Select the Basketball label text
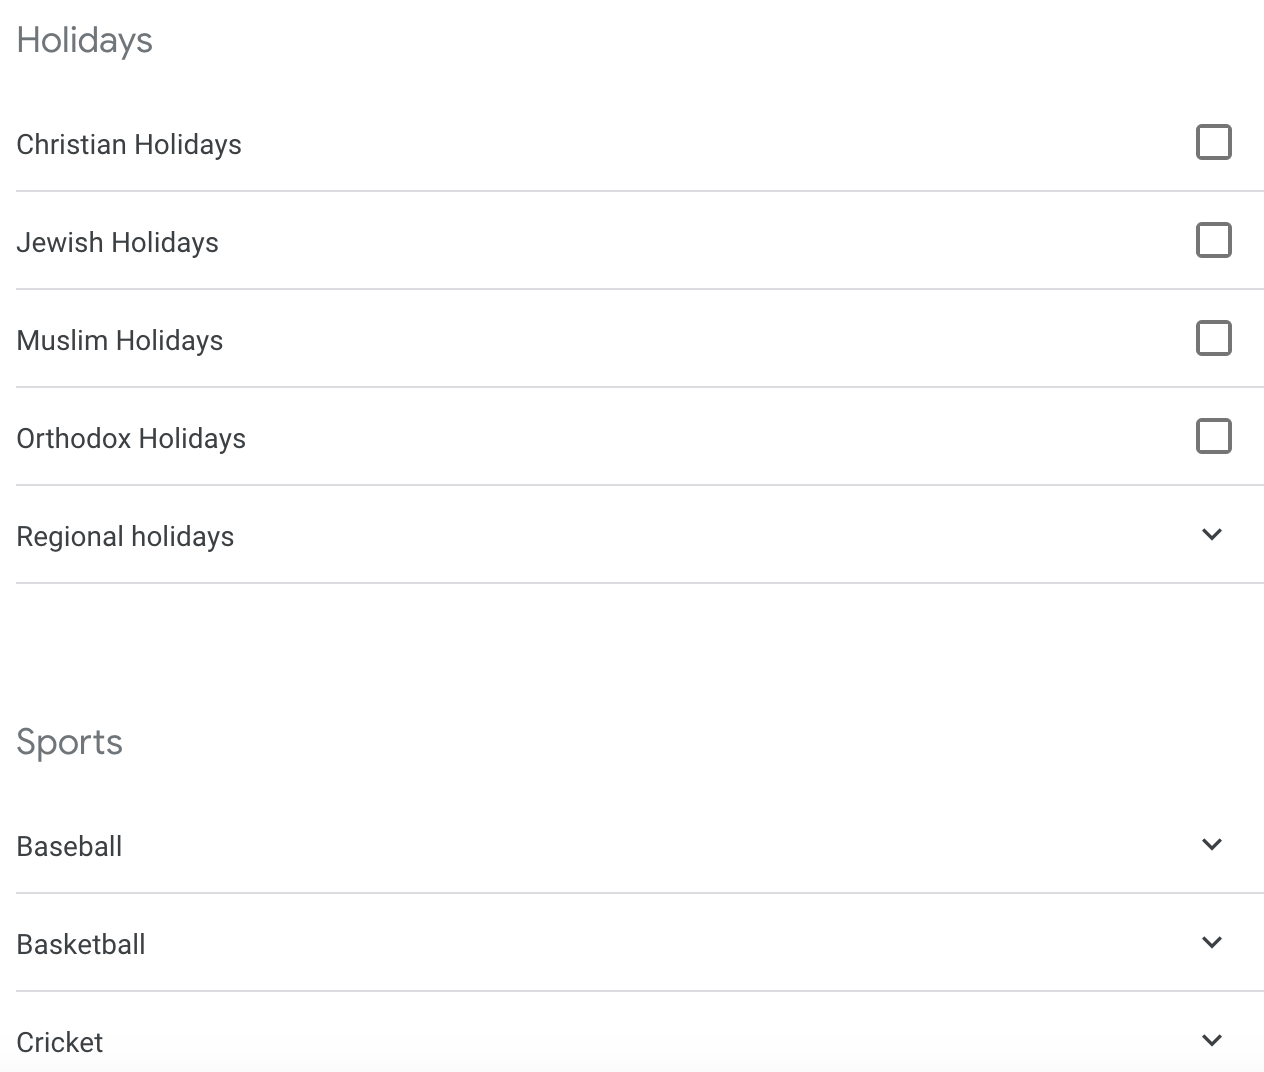Viewport: 1264px width, 1072px height. point(81,945)
